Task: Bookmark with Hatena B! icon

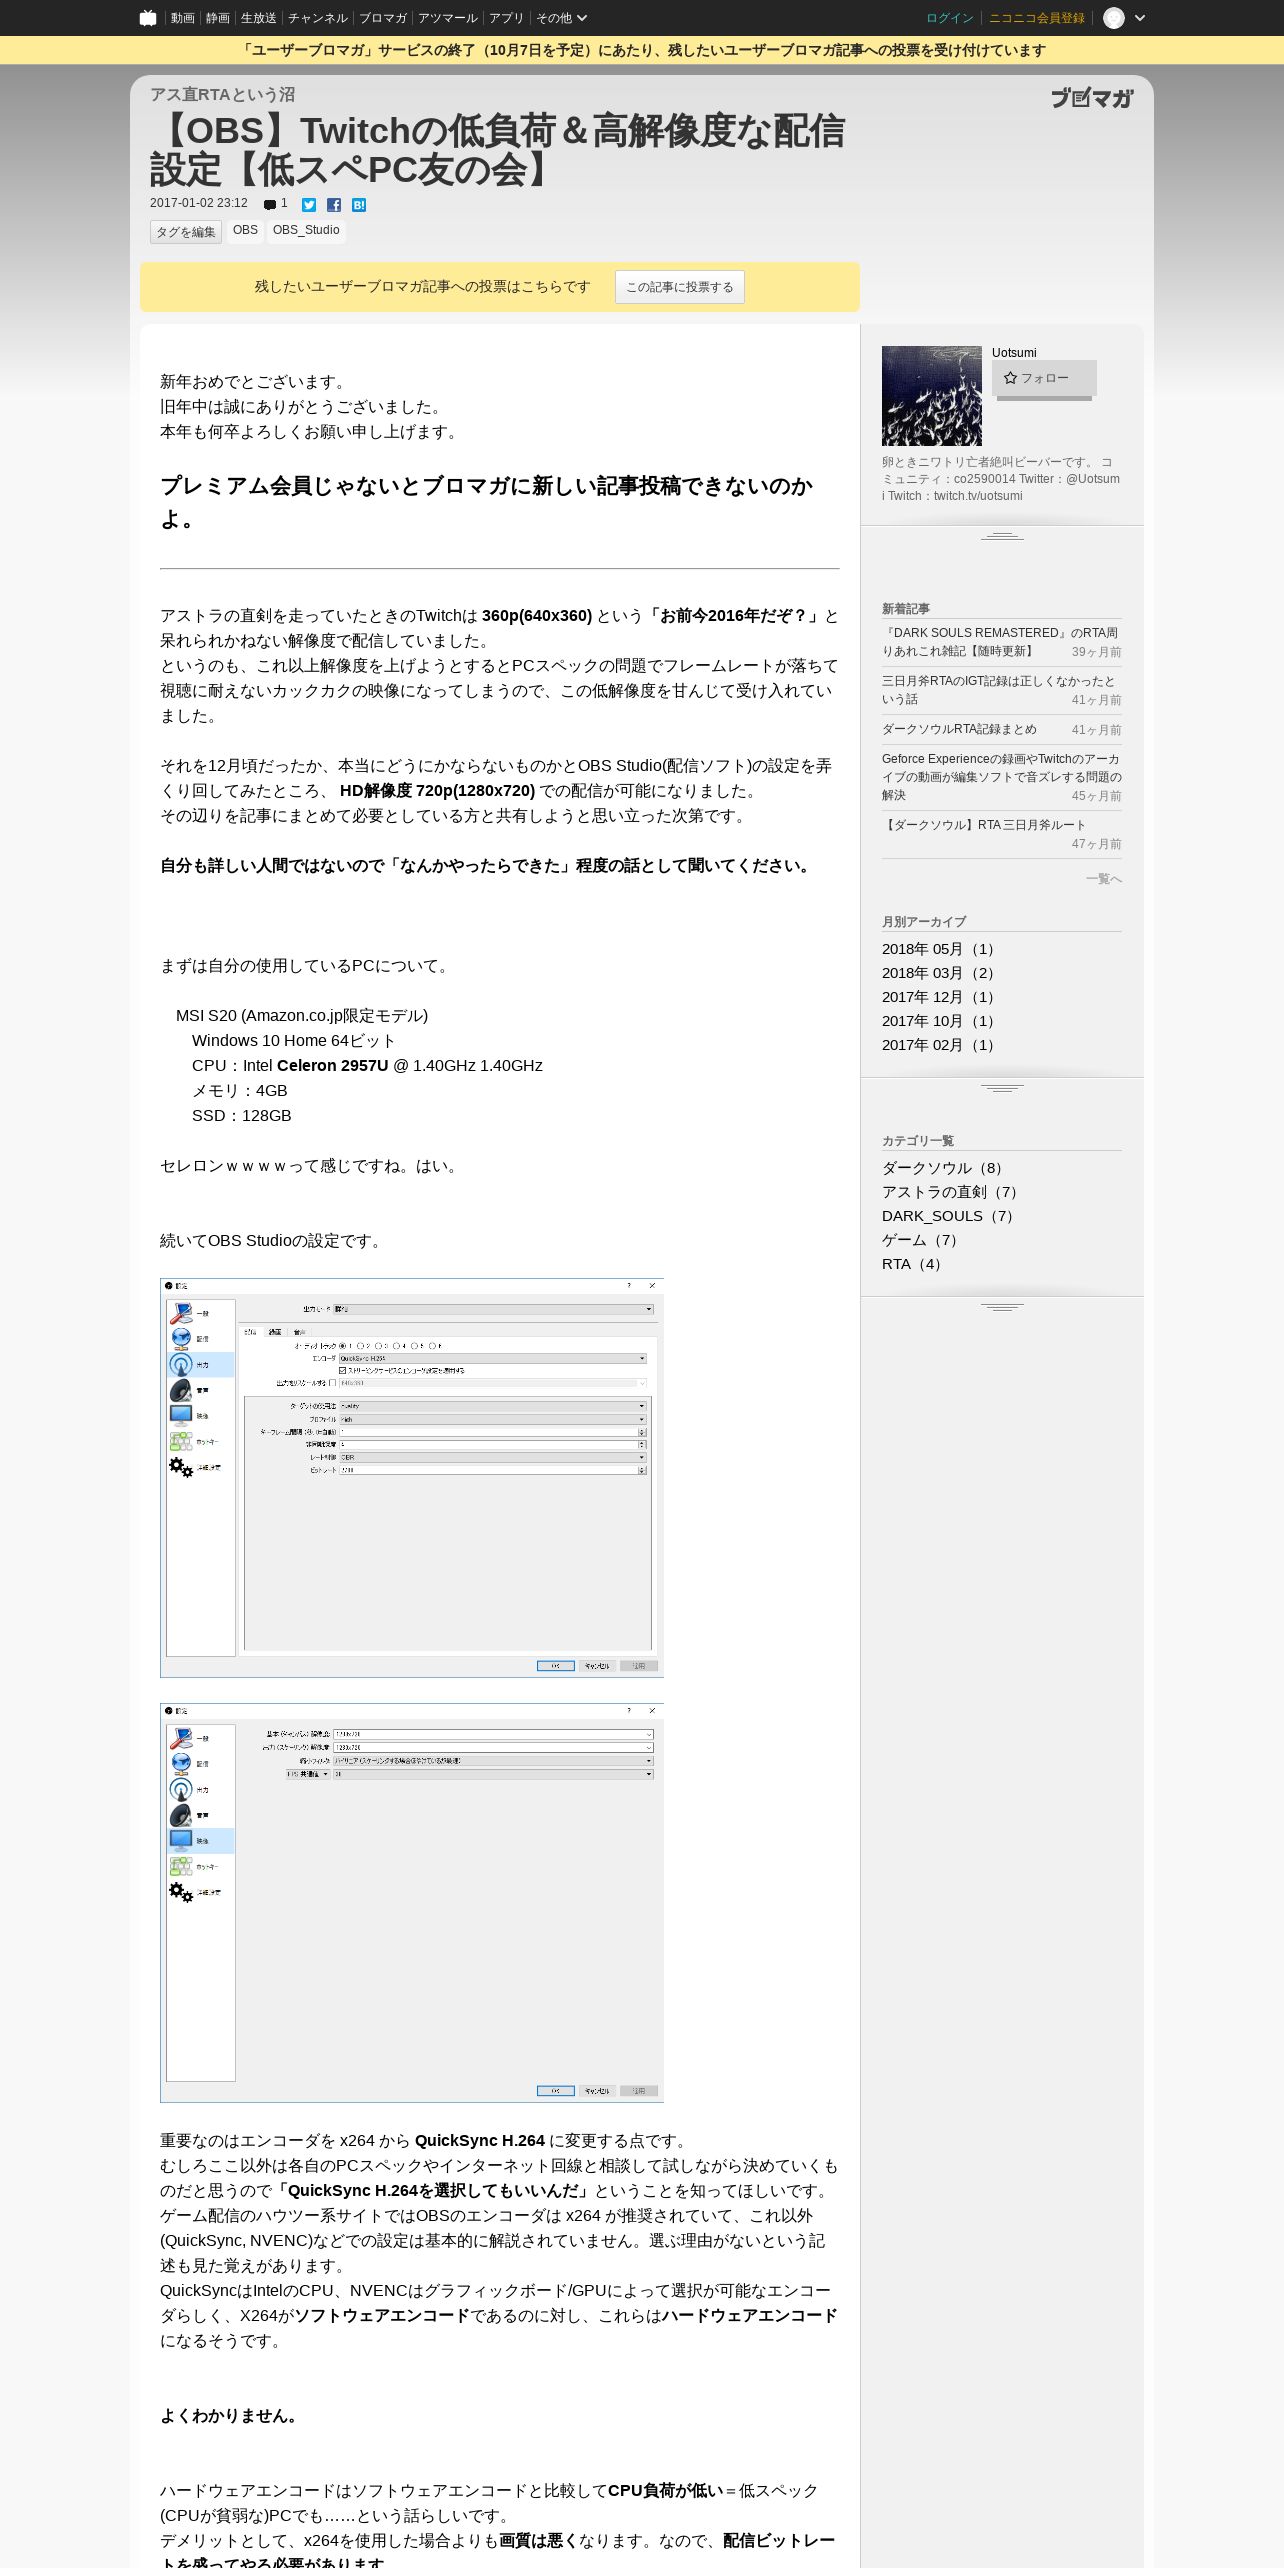Action: 359,205
